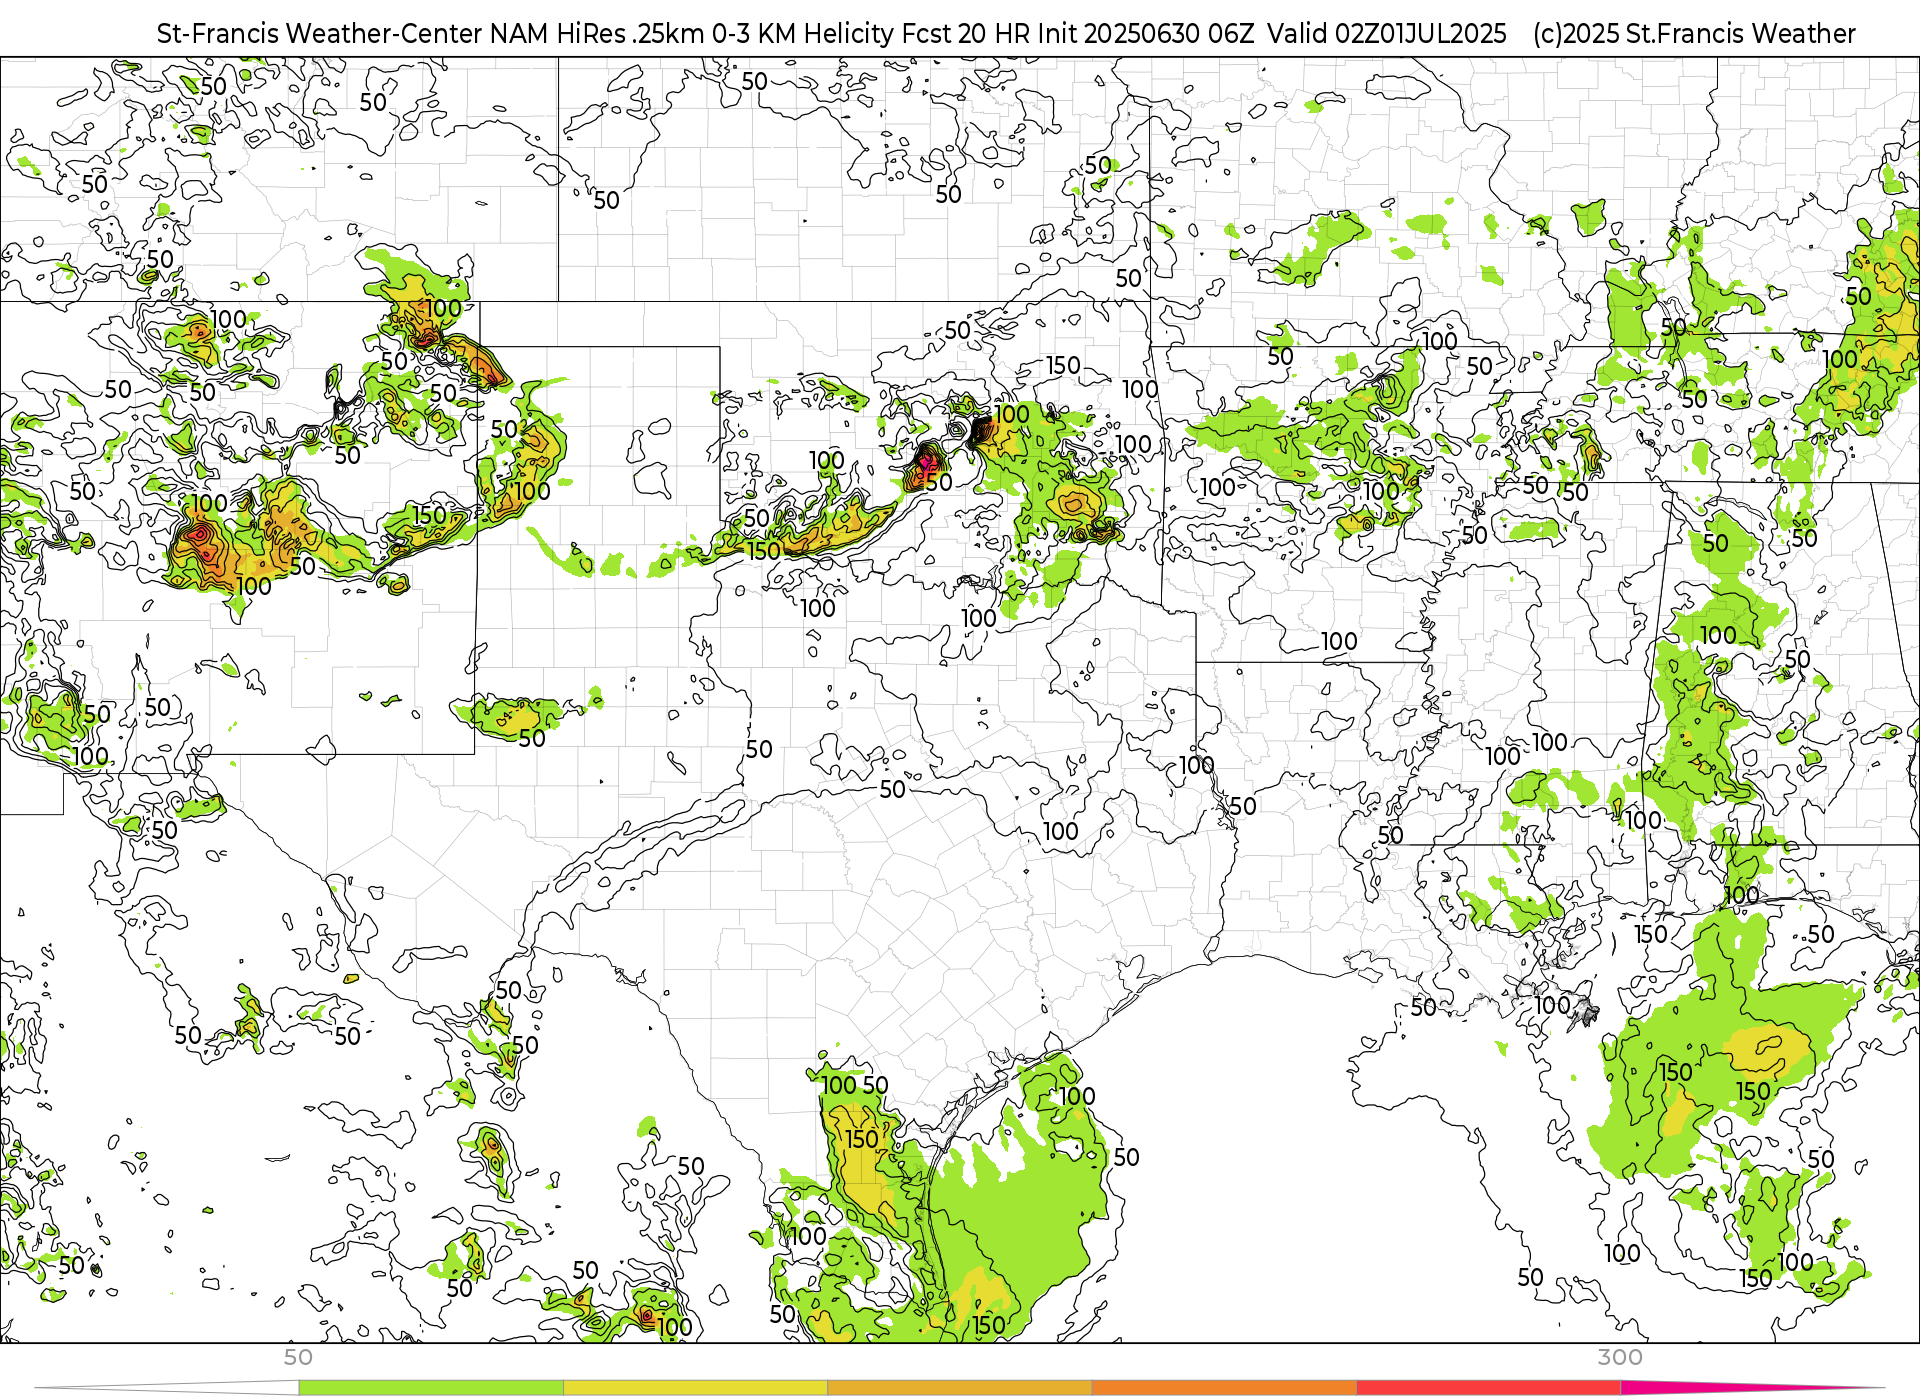The height and width of the screenshot is (1400, 1920).
Task: Click the 'St-Francis Weather-Center NAM HiRes' title text
Action: click(x=391, y=34)
